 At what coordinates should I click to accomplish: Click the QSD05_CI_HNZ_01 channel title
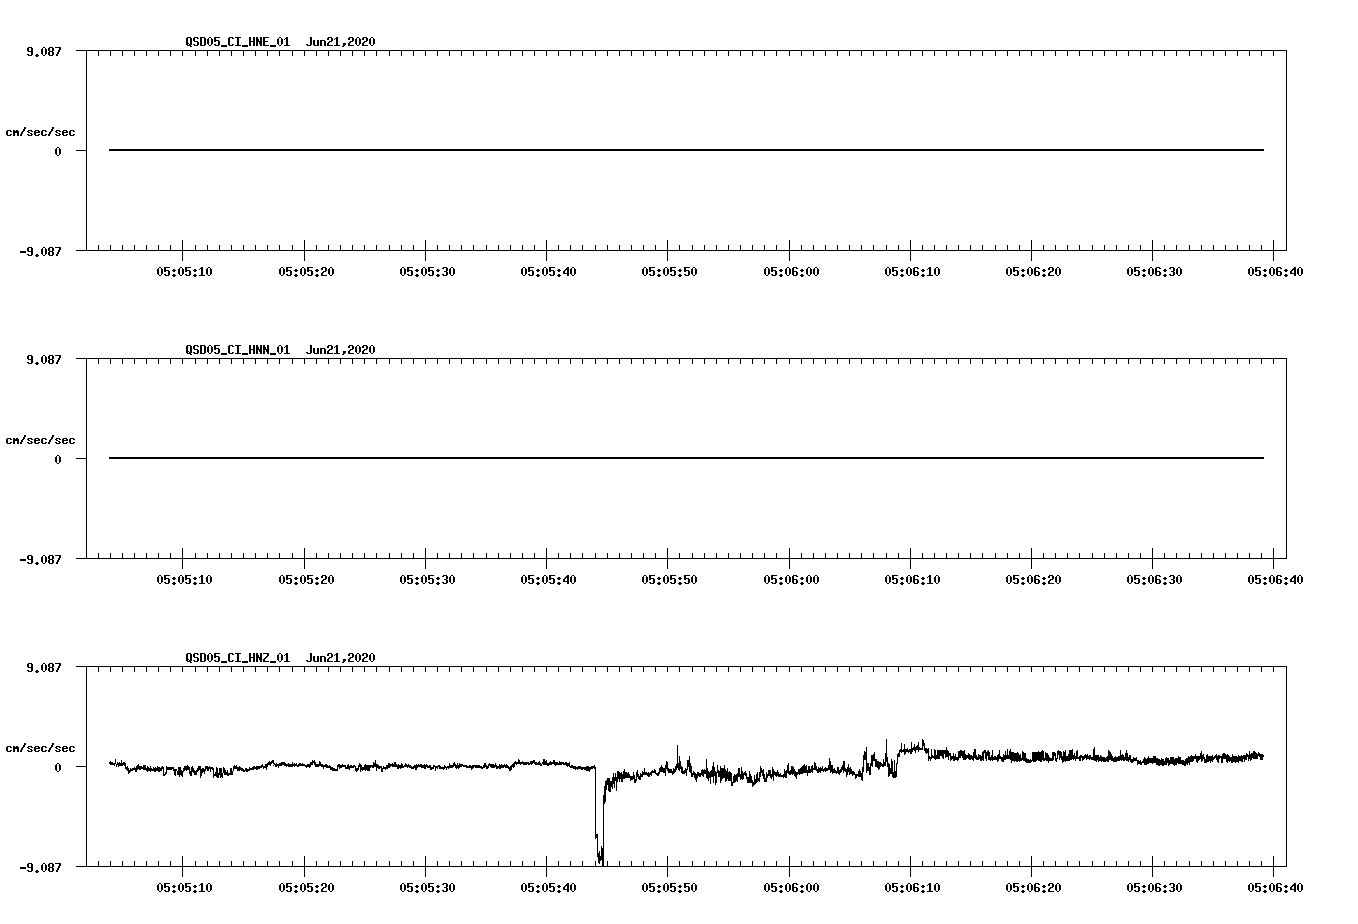pos(238,658)
